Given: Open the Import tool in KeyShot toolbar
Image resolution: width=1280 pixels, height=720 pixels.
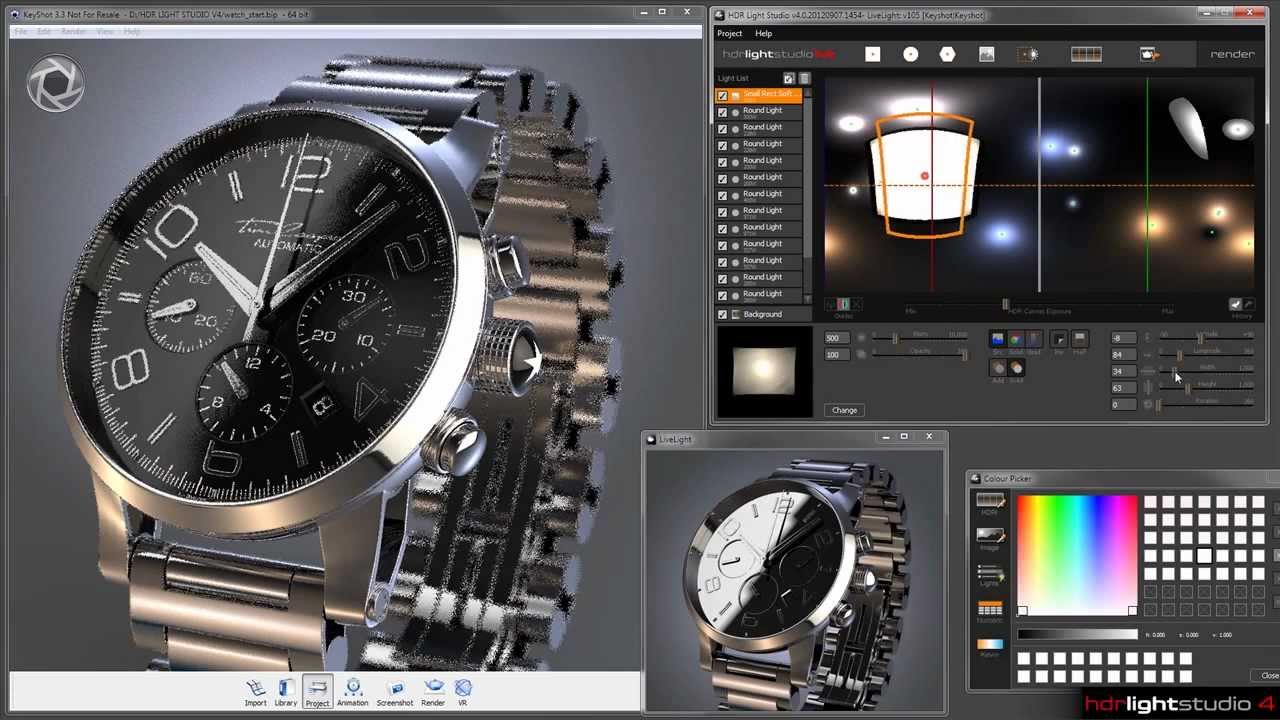Looking at the screenshot, I should point(255,692).
